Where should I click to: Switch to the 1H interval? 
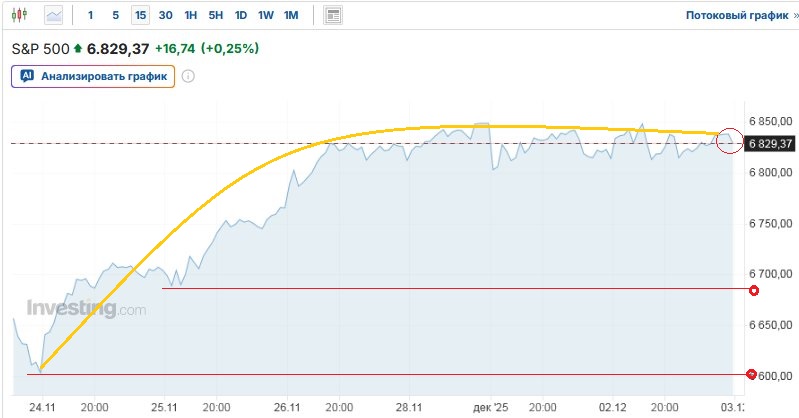[190, 16]
